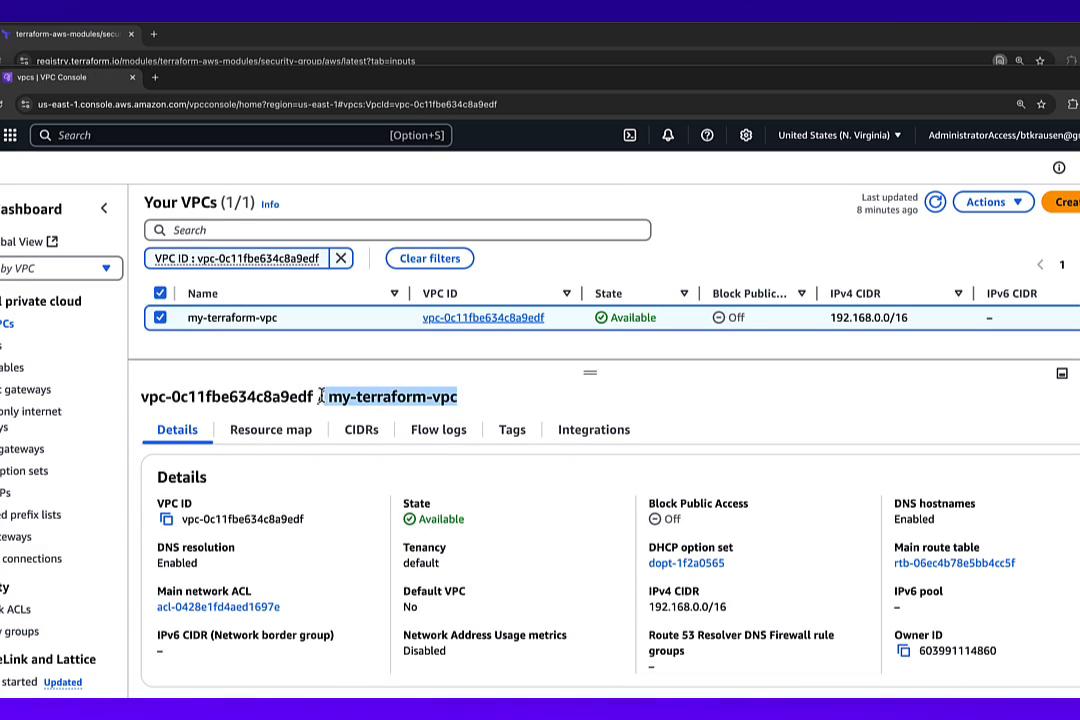1080x720 pixels.
Task: Click the split panel resize handle
Action: pos(590,373)
